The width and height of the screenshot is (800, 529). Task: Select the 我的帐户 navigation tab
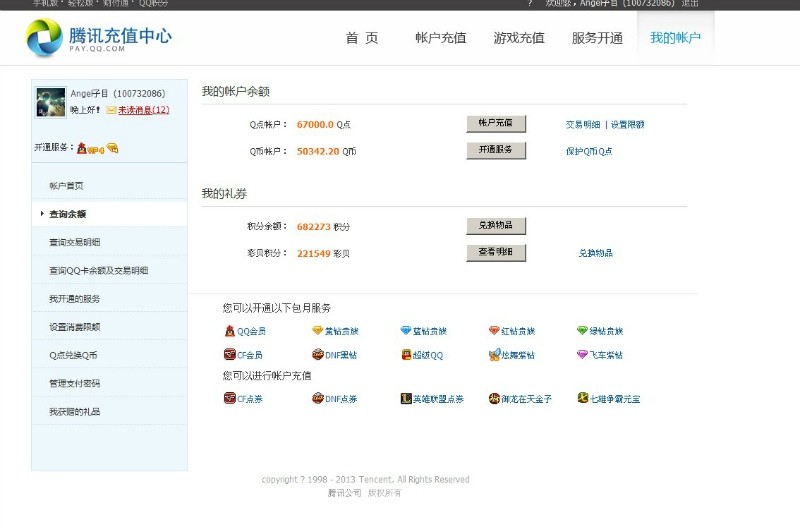pos(675,38)
